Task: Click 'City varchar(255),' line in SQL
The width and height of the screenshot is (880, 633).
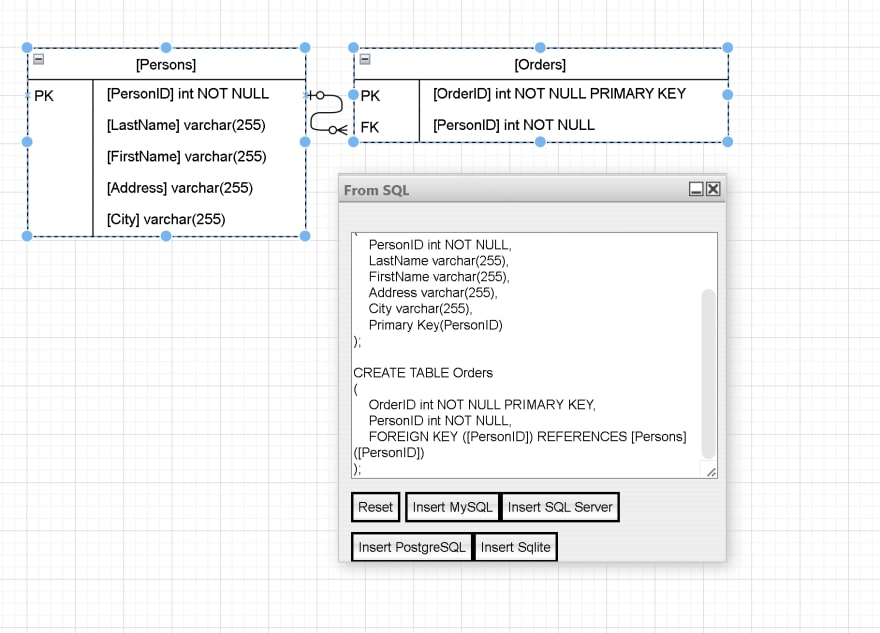Action: (x=420, y=309)
